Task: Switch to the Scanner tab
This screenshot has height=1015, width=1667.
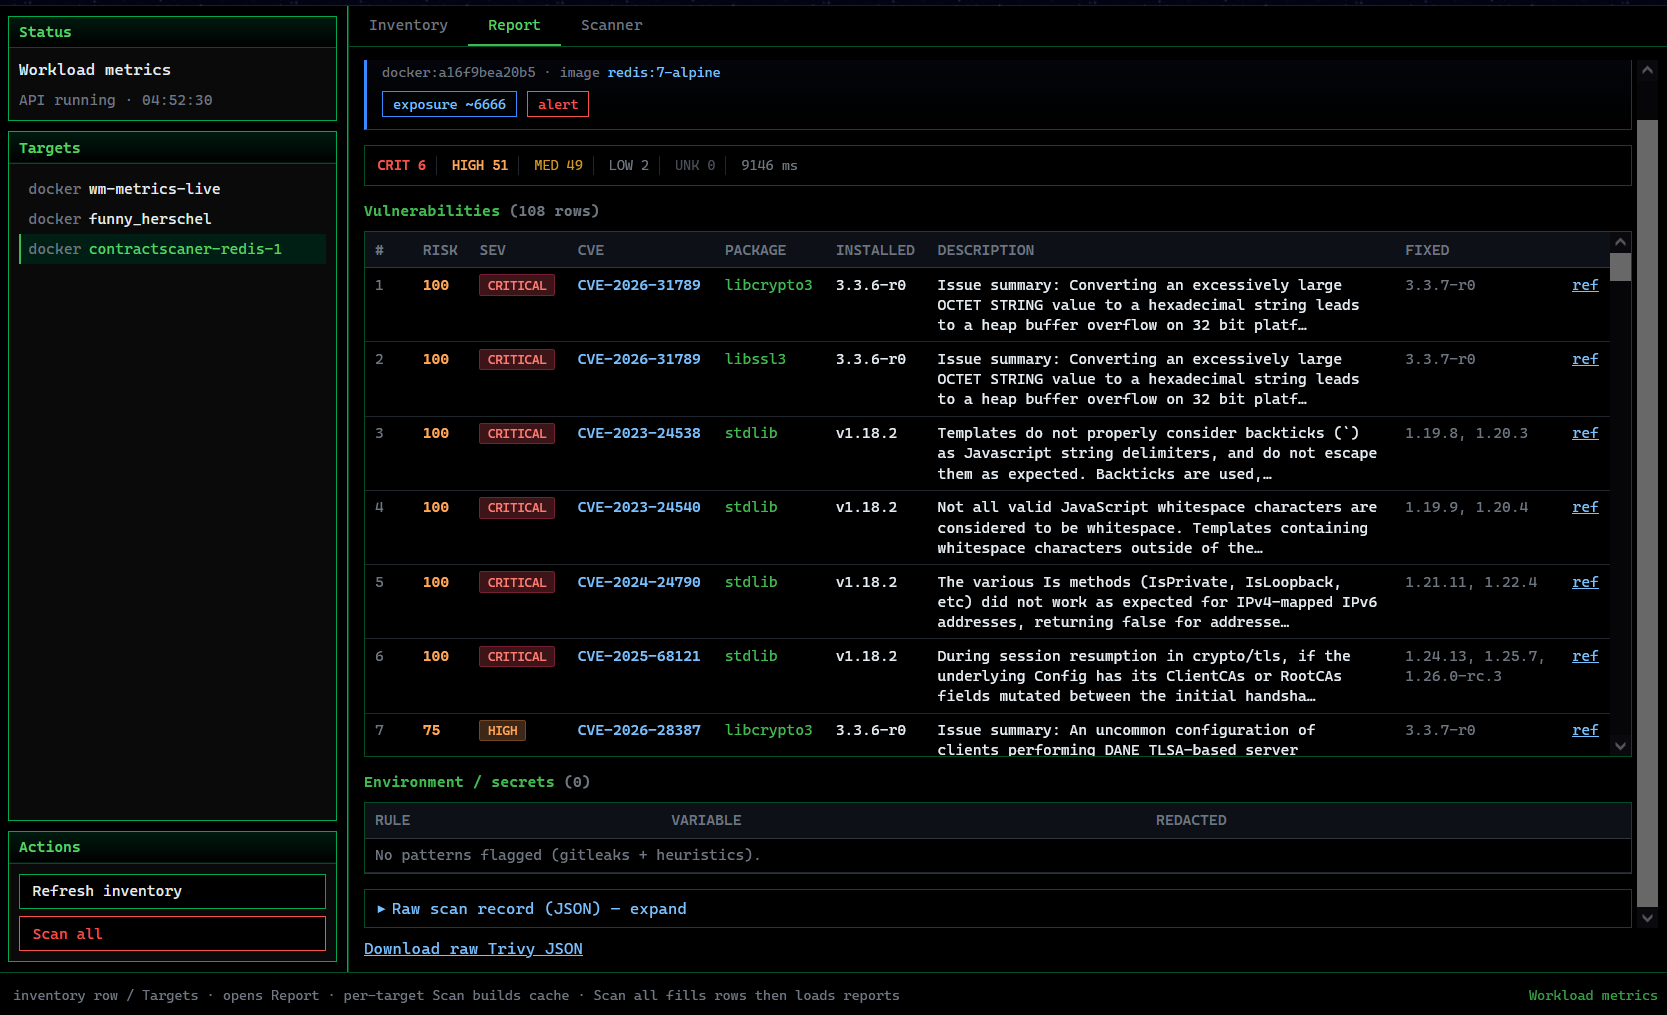Action: [x=611, y=25]
